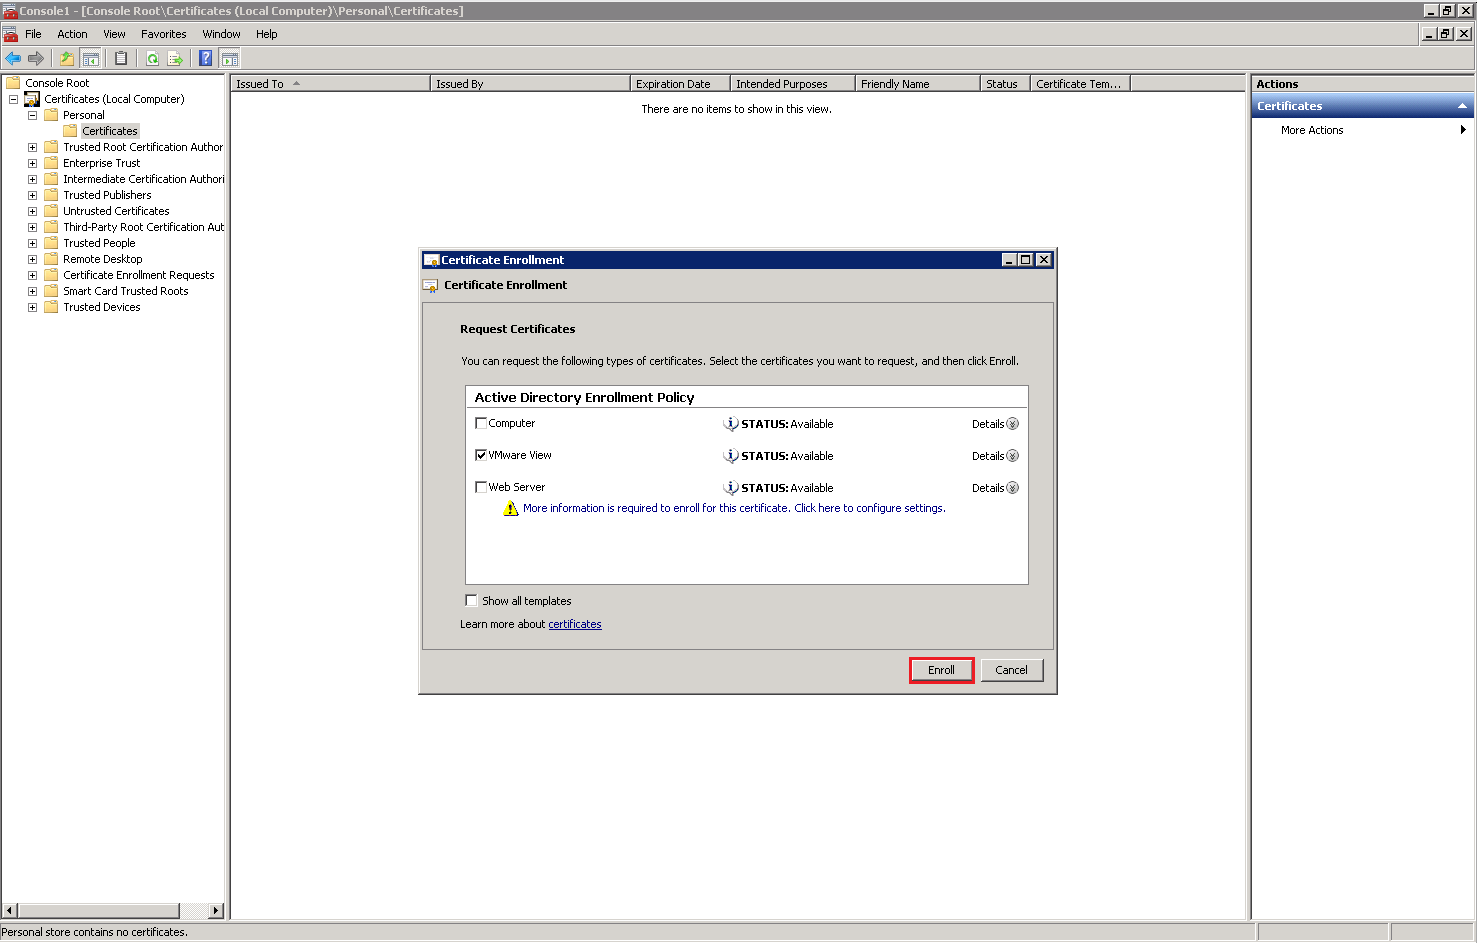Screen dimensions: 1477x943
Task: Toggle the Show/Hide Console Tree icon
Action: click(90, 58)
